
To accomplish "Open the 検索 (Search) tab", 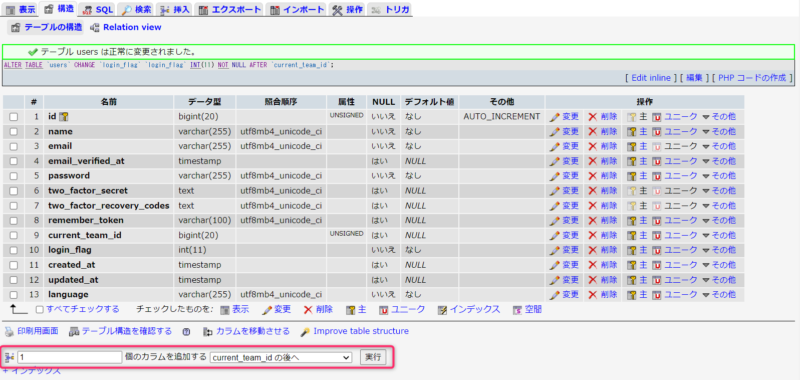I will (137, 9).
